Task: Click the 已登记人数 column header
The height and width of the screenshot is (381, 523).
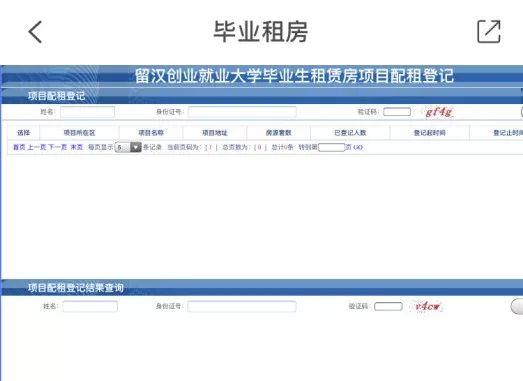Action: pos(350,133)
